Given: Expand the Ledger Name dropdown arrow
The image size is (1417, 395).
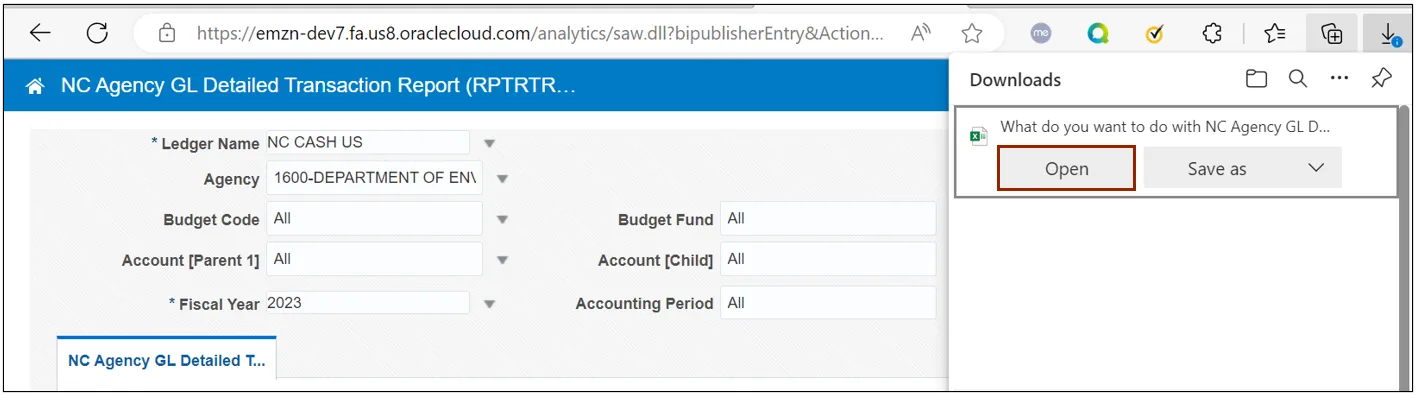Looking at the screenshot, I should coord(489,144).
